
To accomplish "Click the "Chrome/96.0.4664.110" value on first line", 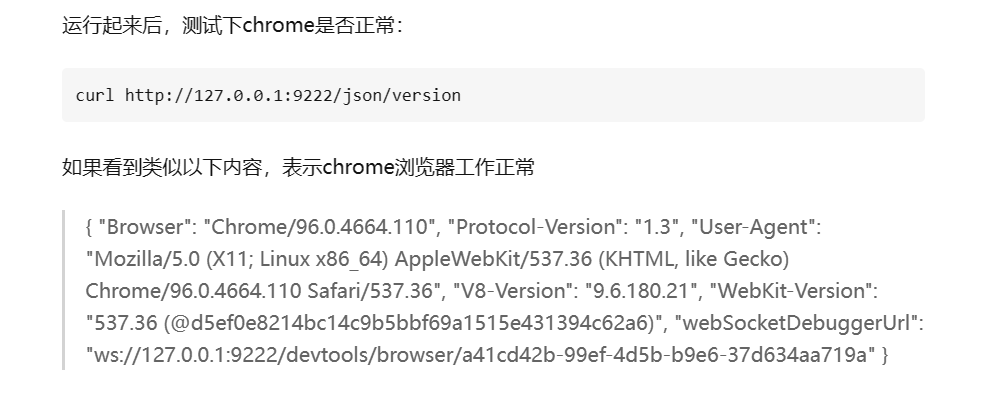I will click(x=320, y=227).
